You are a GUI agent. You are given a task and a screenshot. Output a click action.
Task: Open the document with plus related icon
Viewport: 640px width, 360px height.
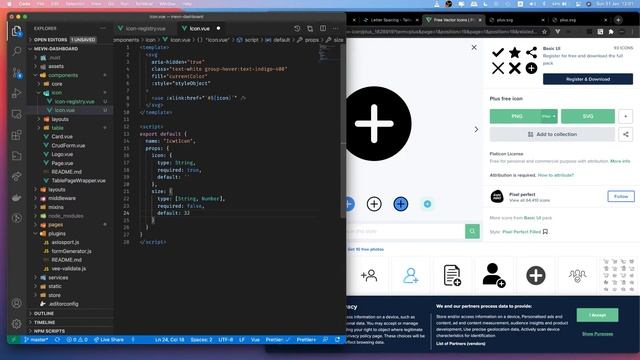click(x=452, y=275)
